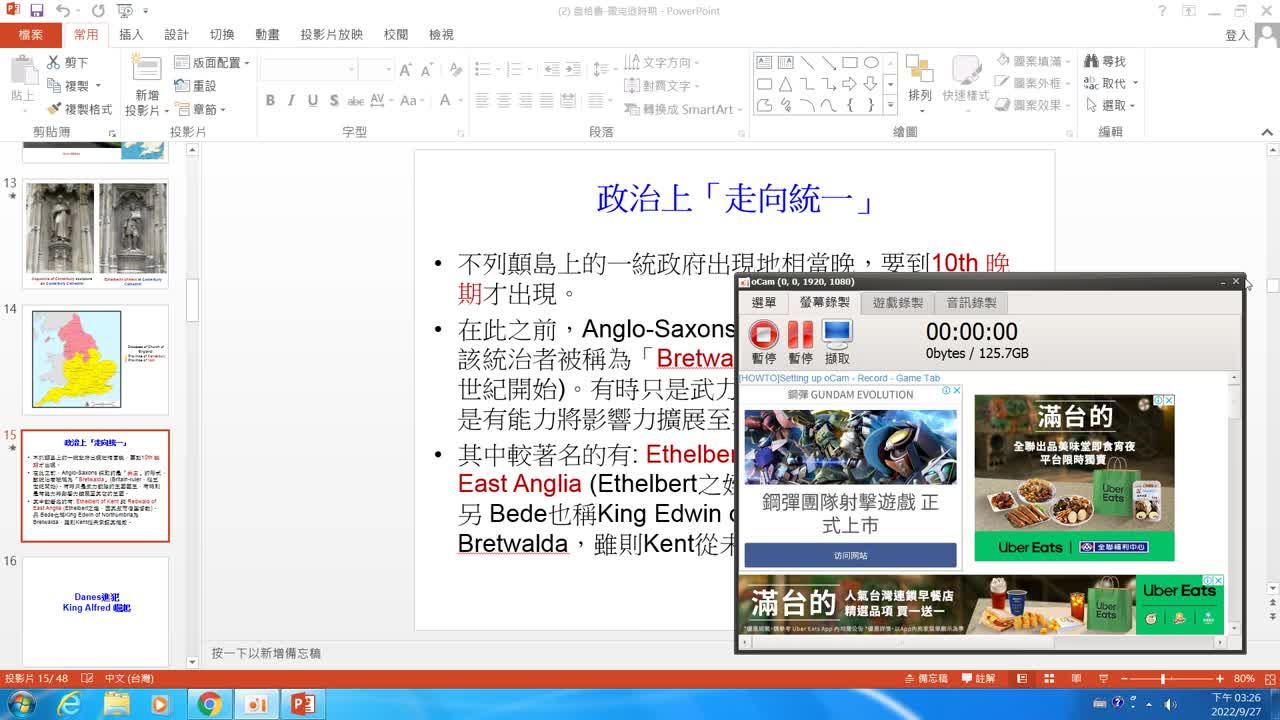The height and width of the screenshot is (720, 1280).
Task: Expand Replace (取代) dropdown arrow
Action: click(1135, 84)
